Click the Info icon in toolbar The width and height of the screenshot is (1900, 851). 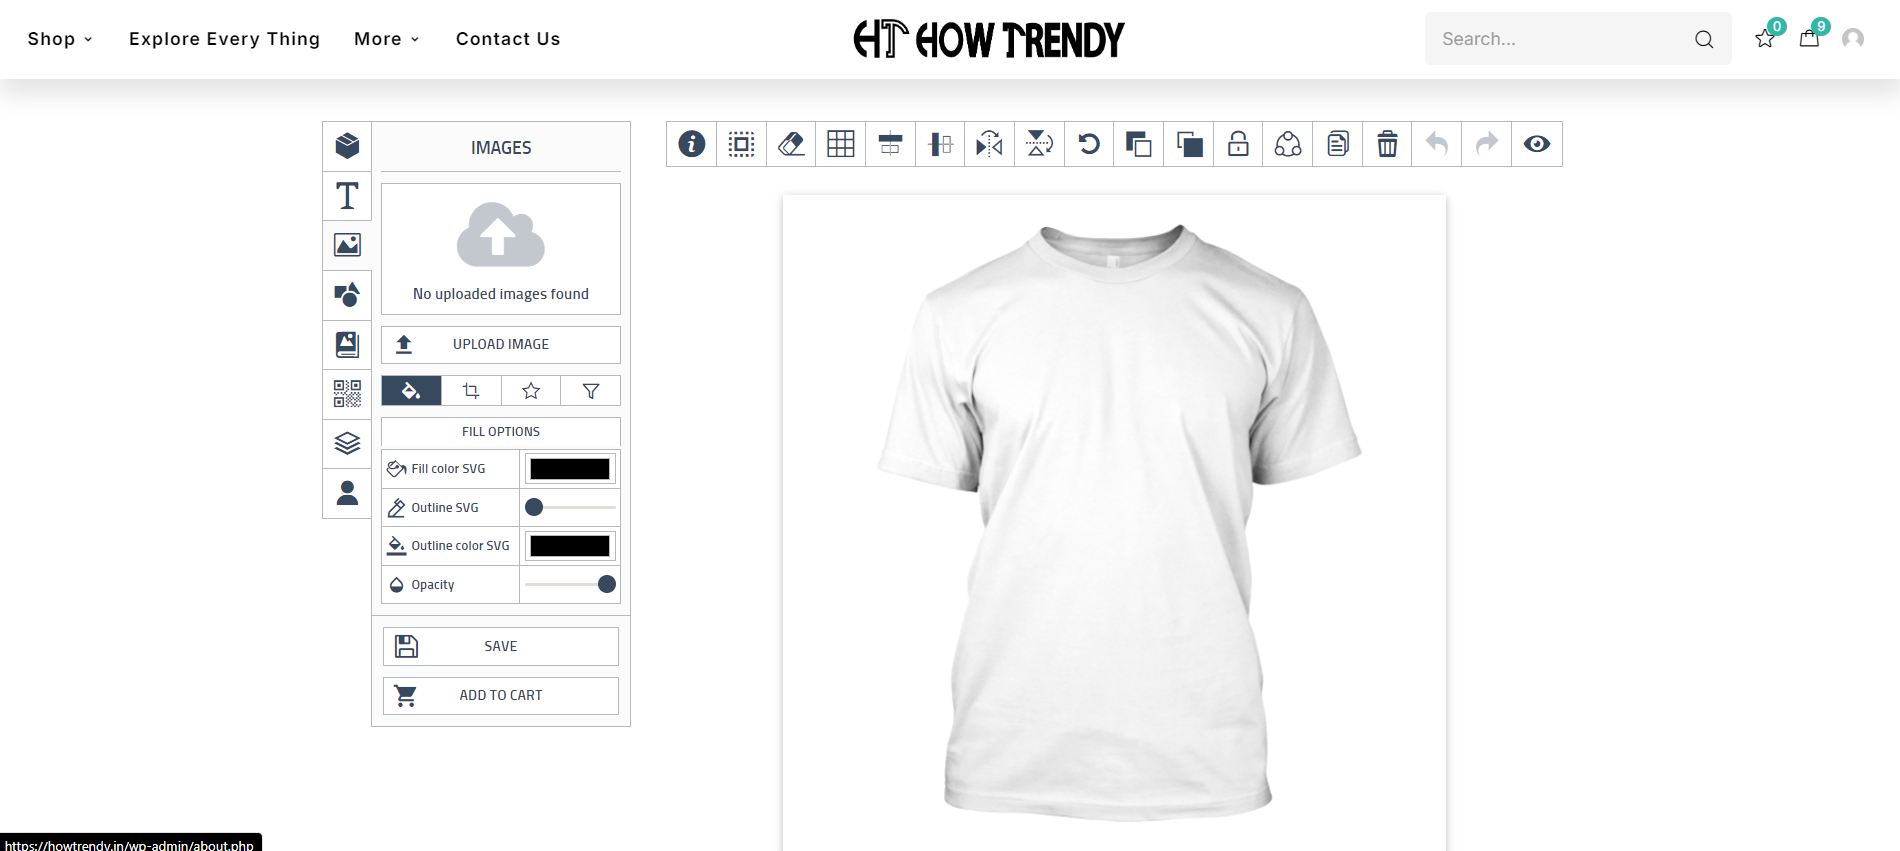[x=692, y=144]
